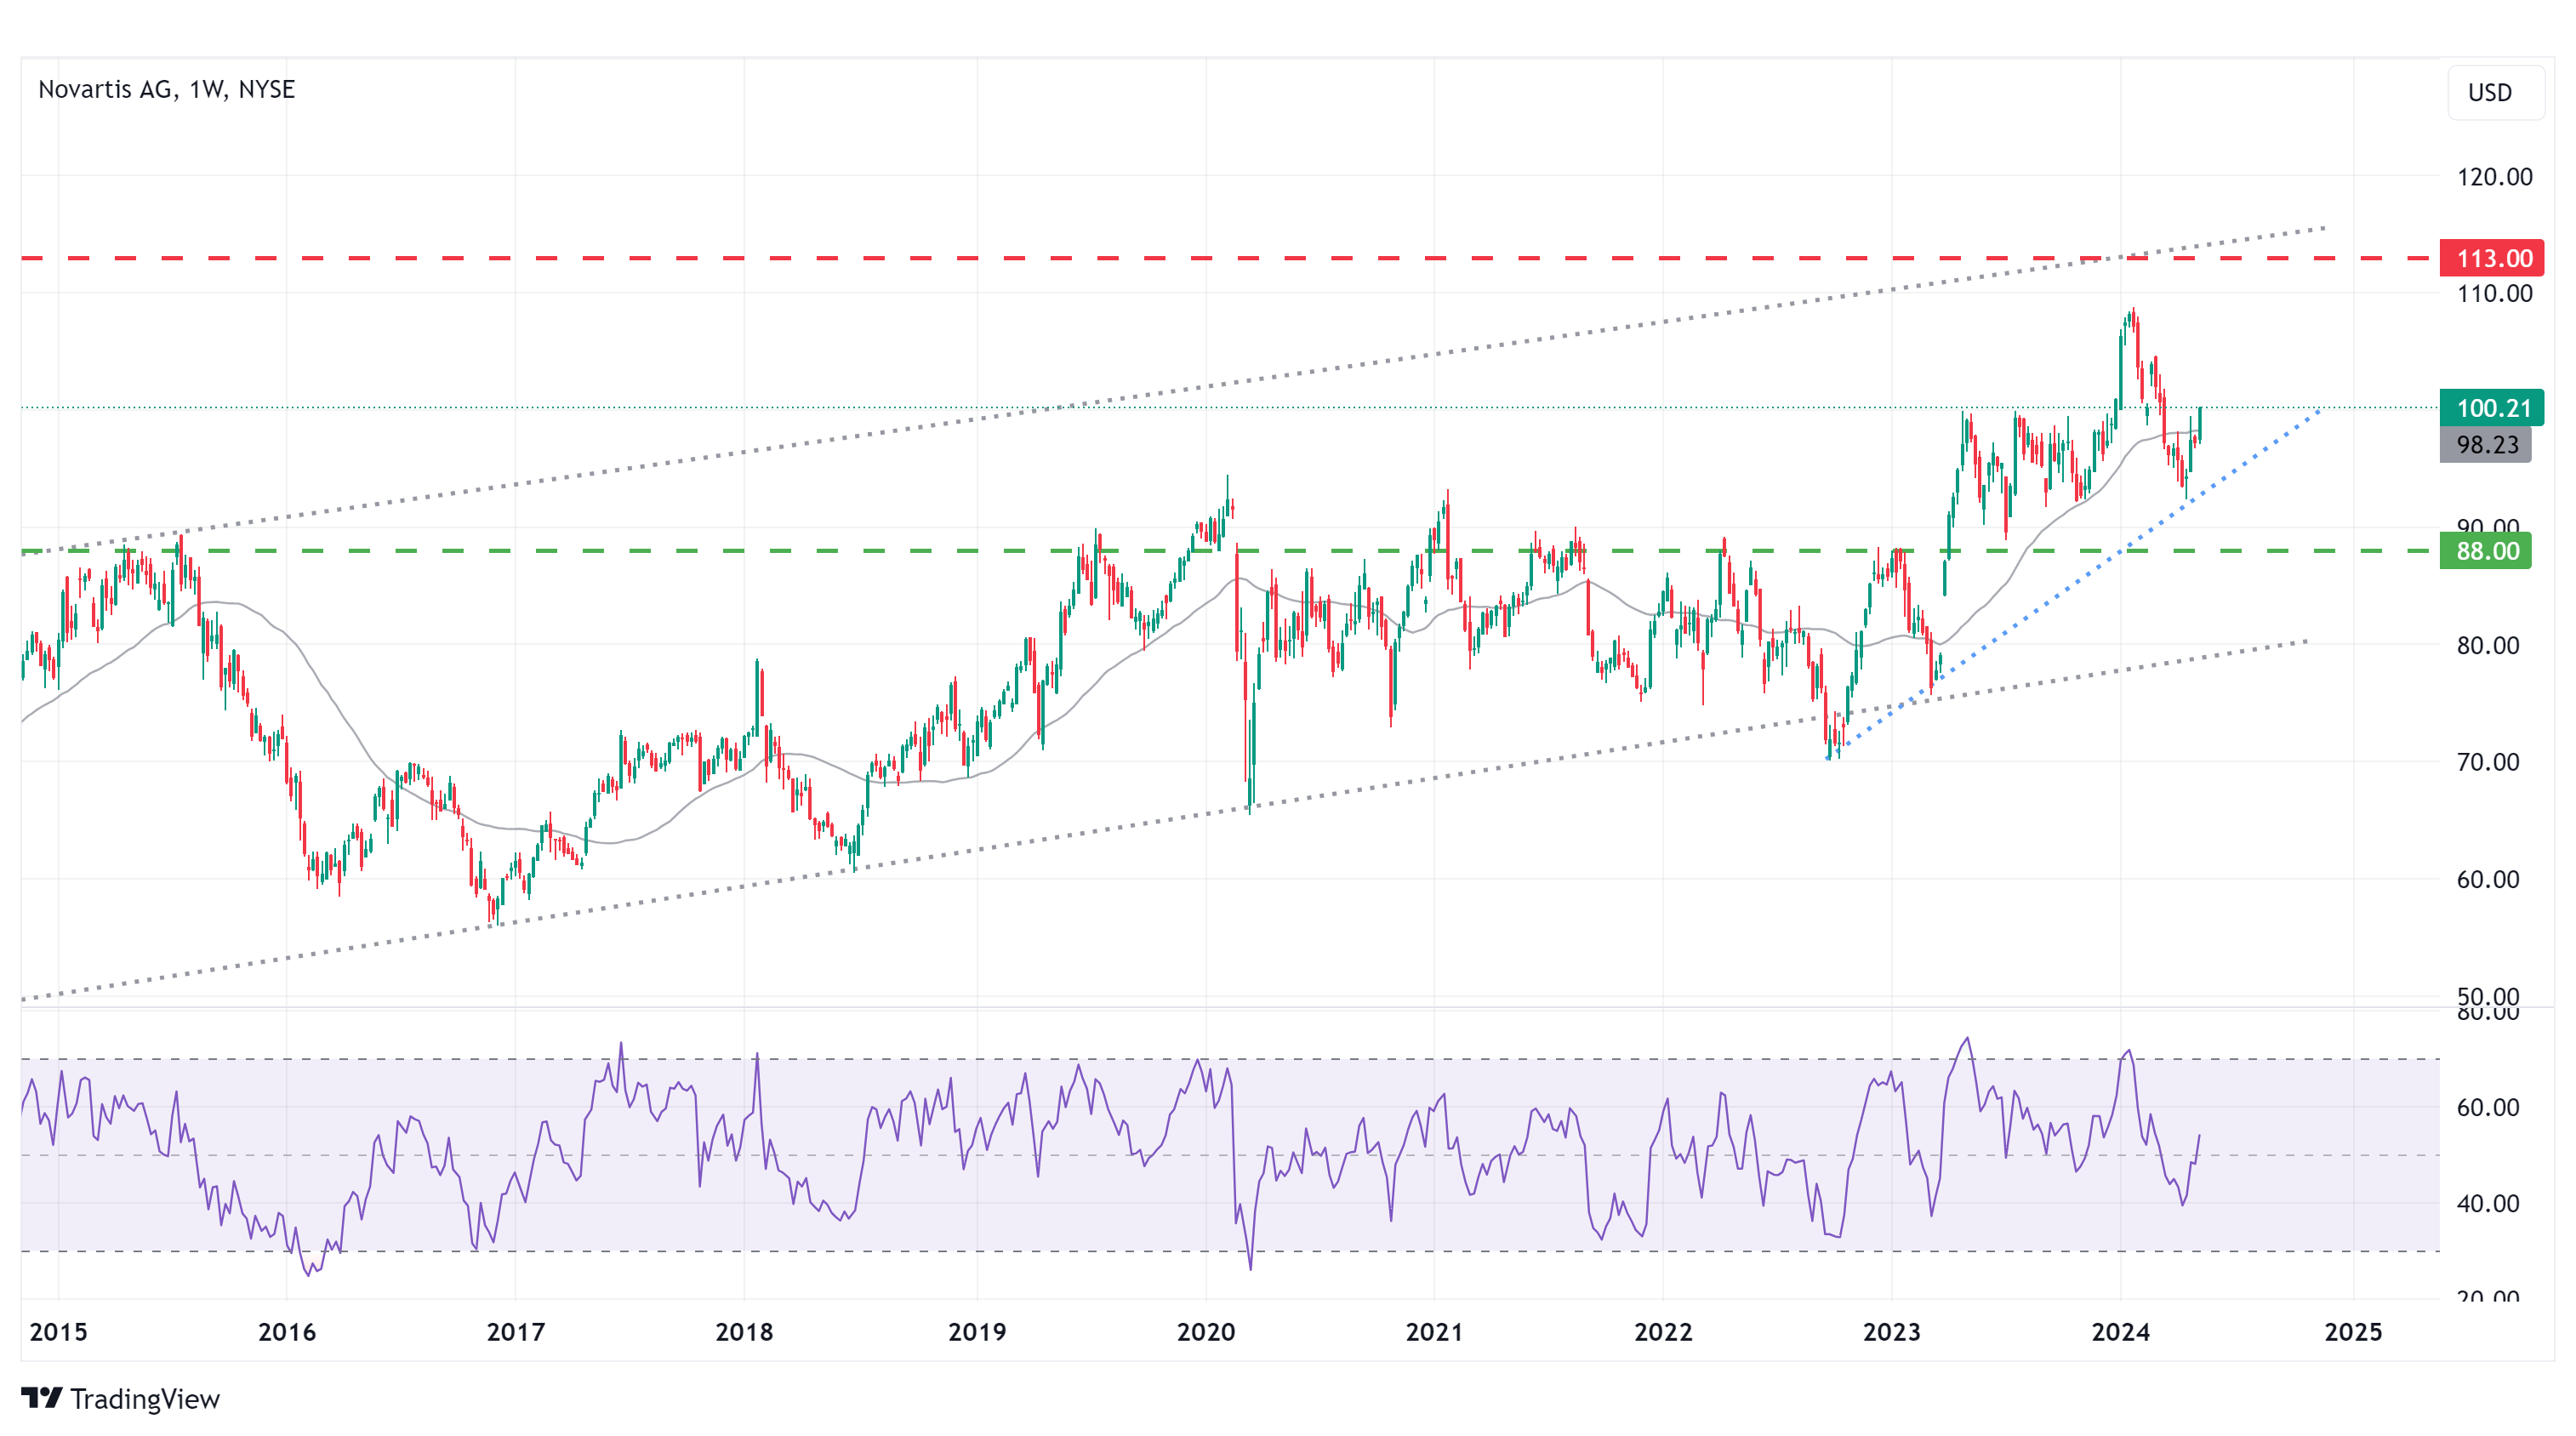2576x1436 pixels.
Task: Click the 2019 label on time axis
Action: click(977, 1332)
